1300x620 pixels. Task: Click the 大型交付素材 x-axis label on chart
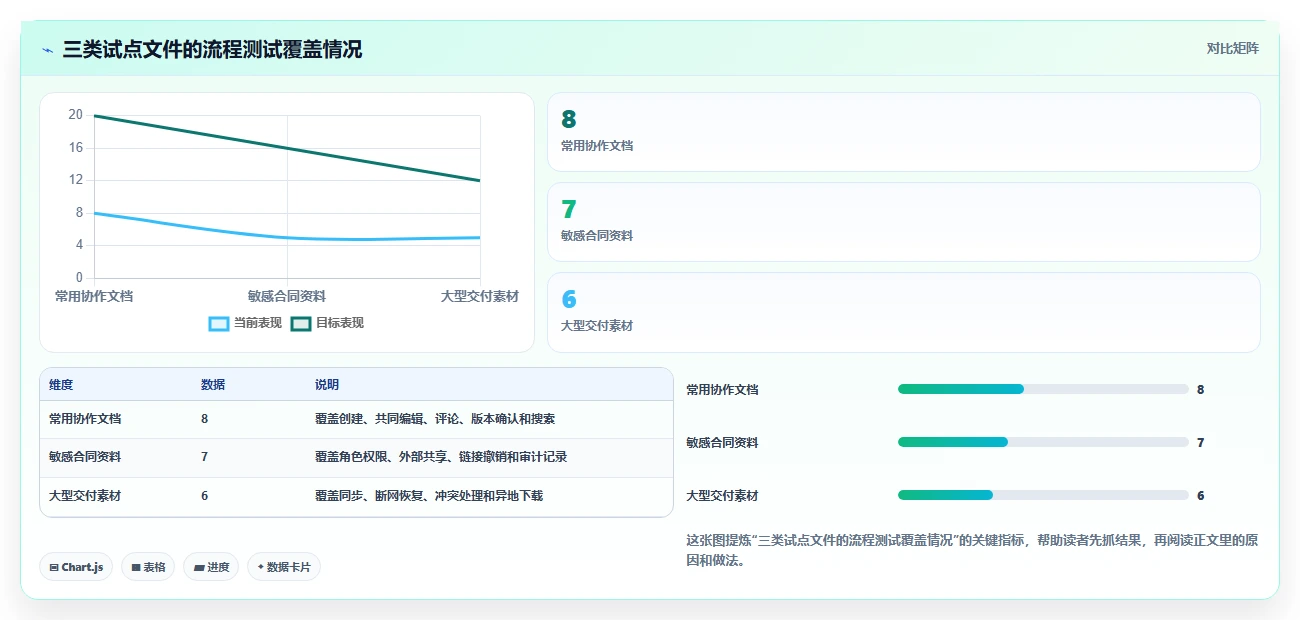click(x=480, y=296)
